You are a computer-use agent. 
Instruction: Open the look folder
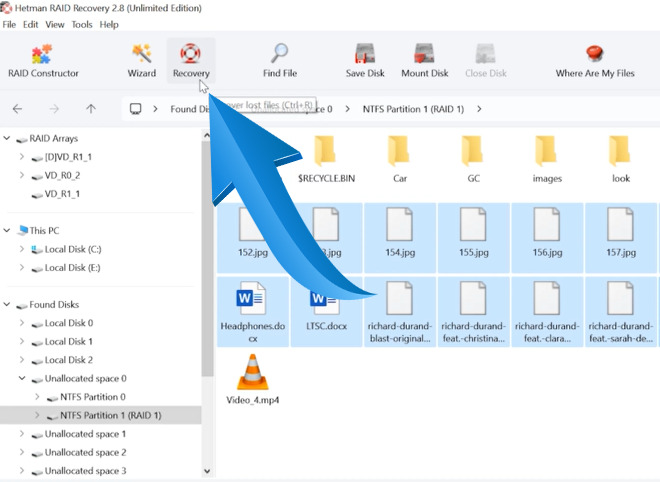(x=621, y=160)
